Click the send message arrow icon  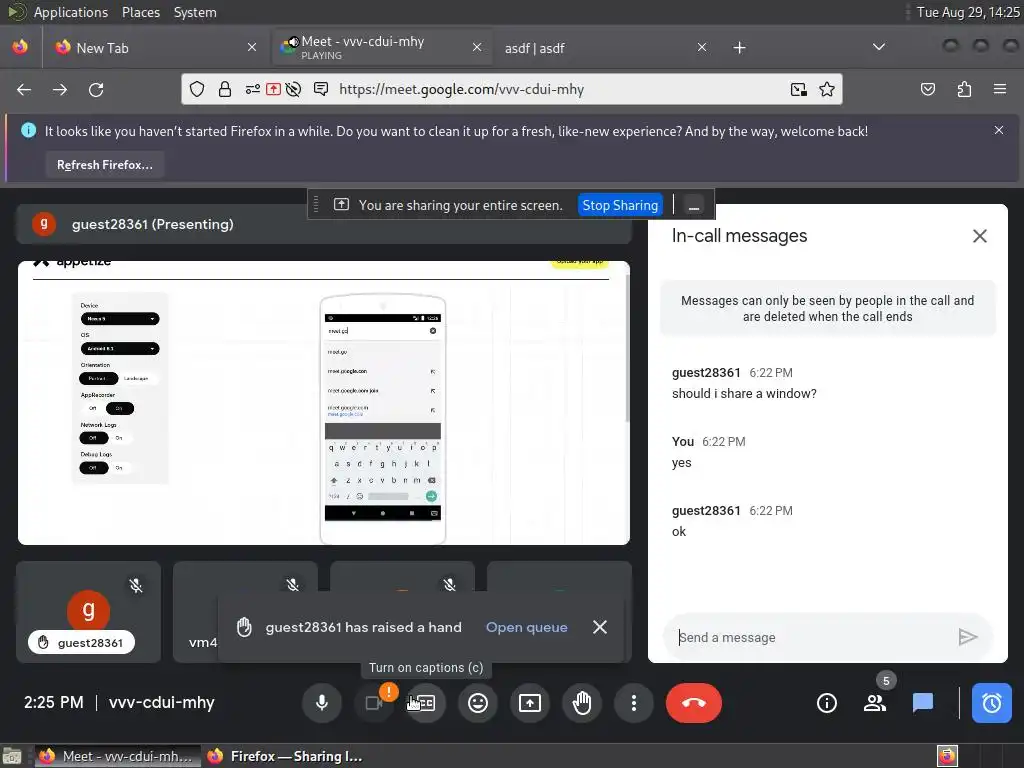(x=967, y=637)
